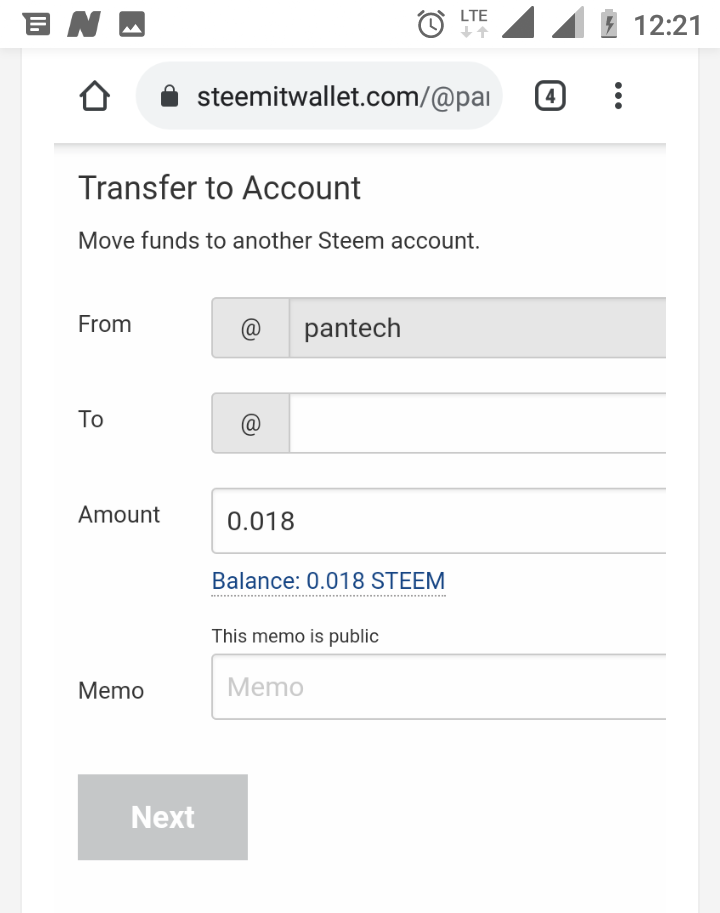Click the Amount field showing 0.018

pyautogui.click(x=439, y=521)
